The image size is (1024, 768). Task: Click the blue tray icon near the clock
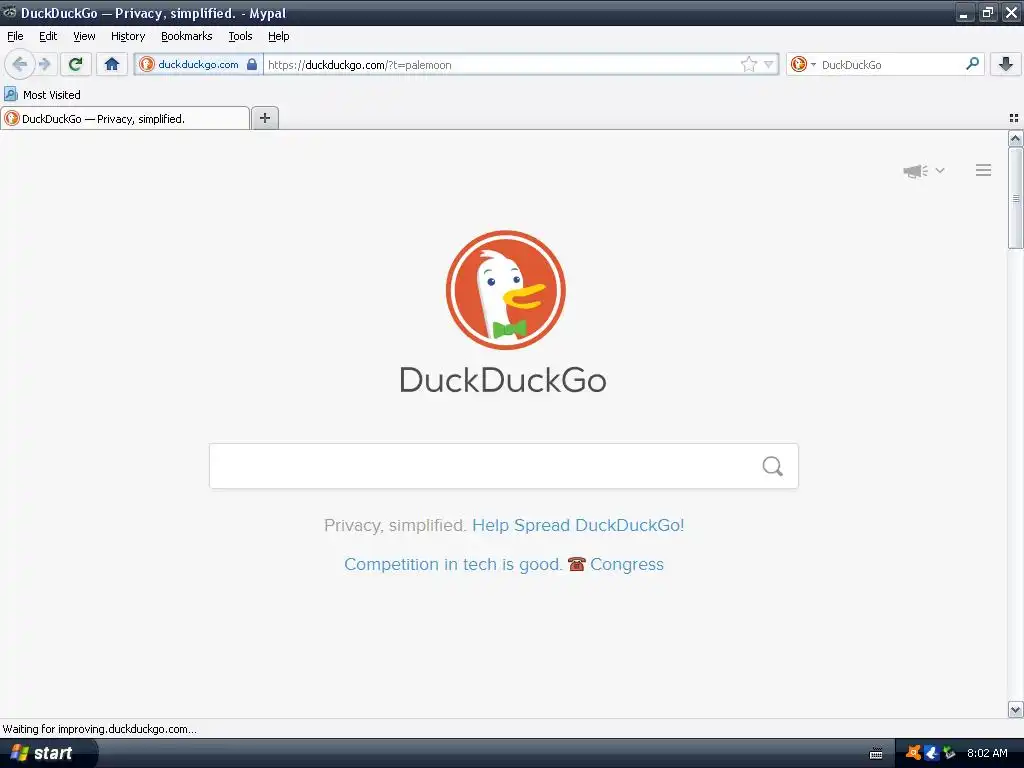932,753
